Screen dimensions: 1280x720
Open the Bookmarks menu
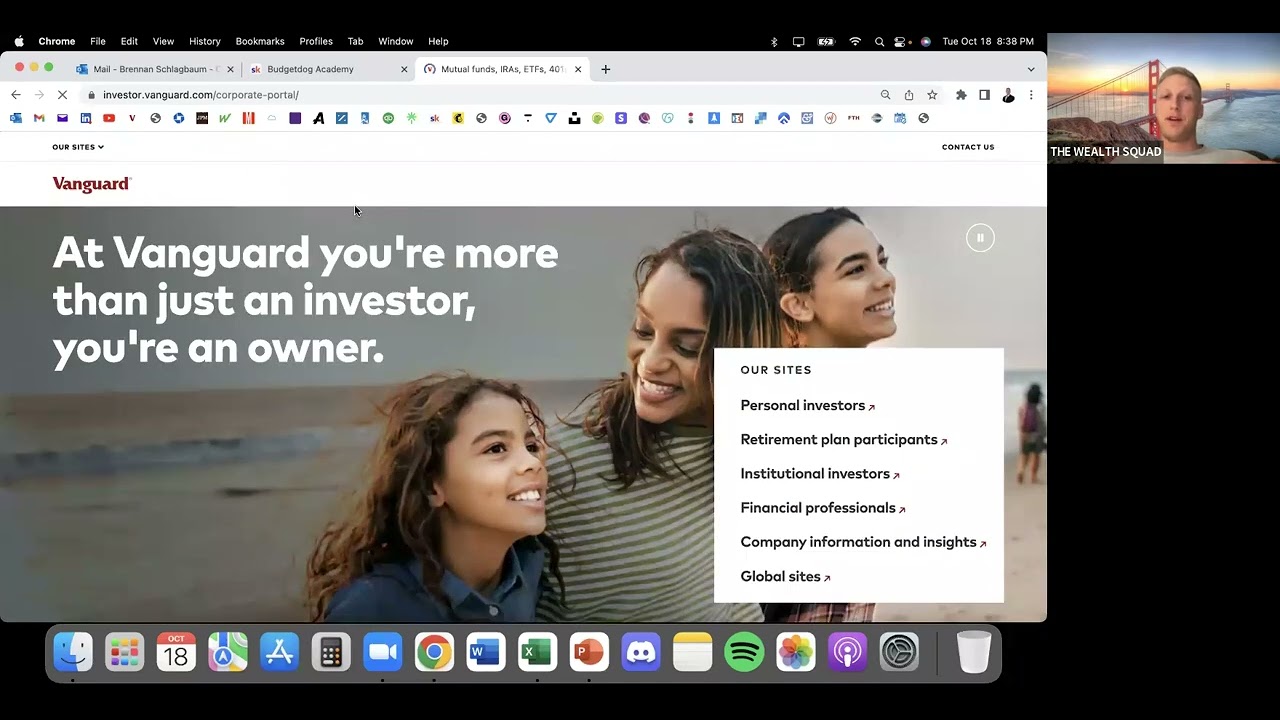[x=260, y=41]
